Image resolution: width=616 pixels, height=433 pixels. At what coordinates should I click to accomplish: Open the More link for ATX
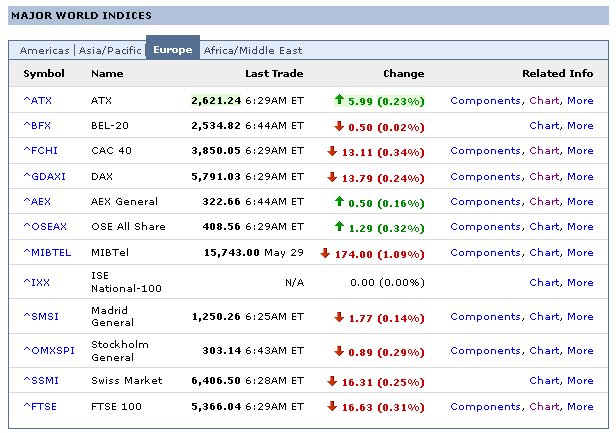click(x=580, y=101)
